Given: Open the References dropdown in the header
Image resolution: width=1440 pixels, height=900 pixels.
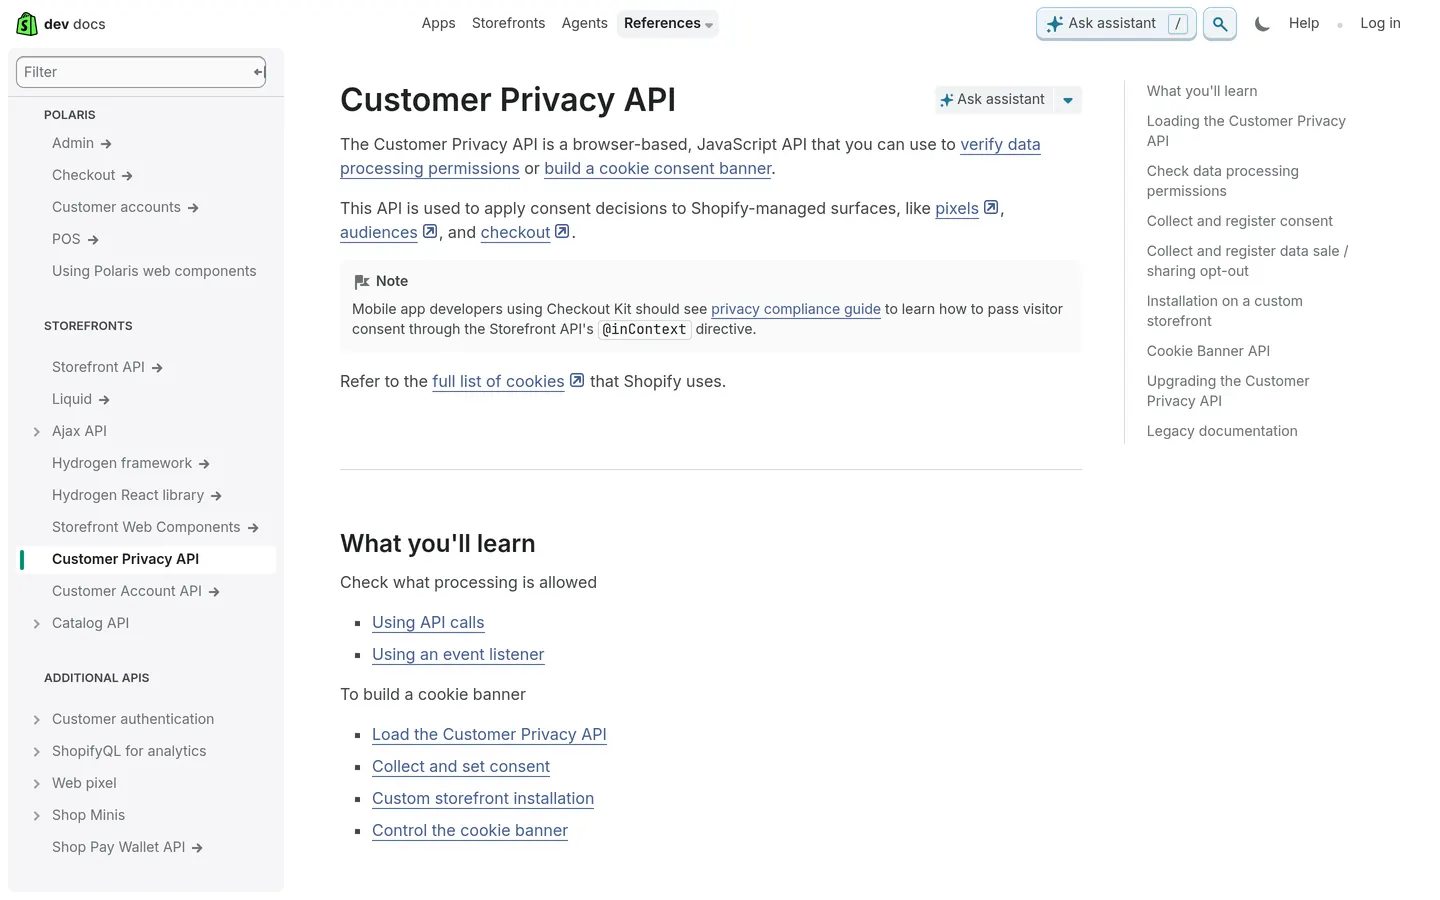Looking at the screenshot, I should [668, 23].
